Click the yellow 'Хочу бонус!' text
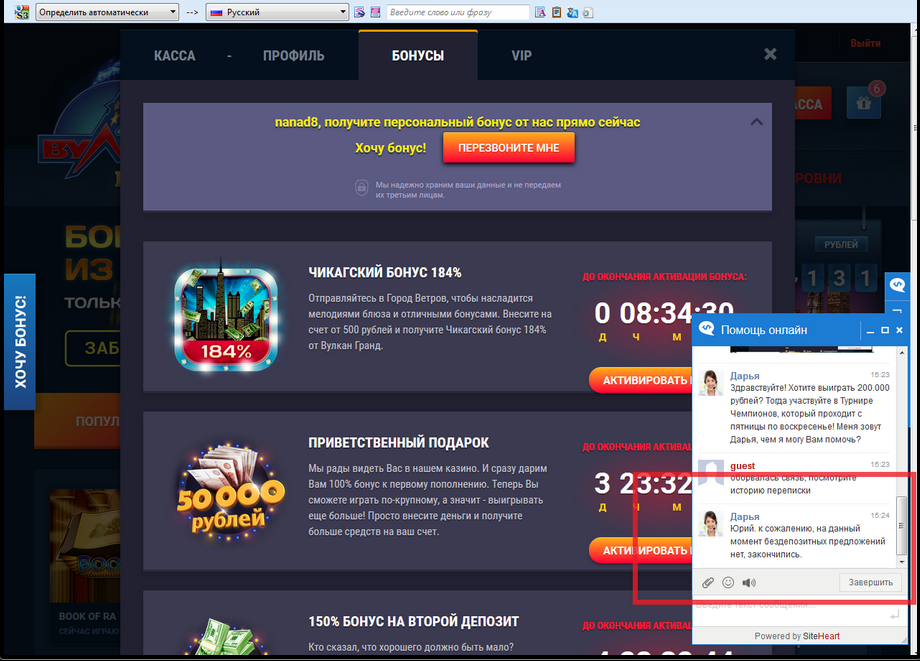This screenshot has height=661, width=920. [390, 148]
